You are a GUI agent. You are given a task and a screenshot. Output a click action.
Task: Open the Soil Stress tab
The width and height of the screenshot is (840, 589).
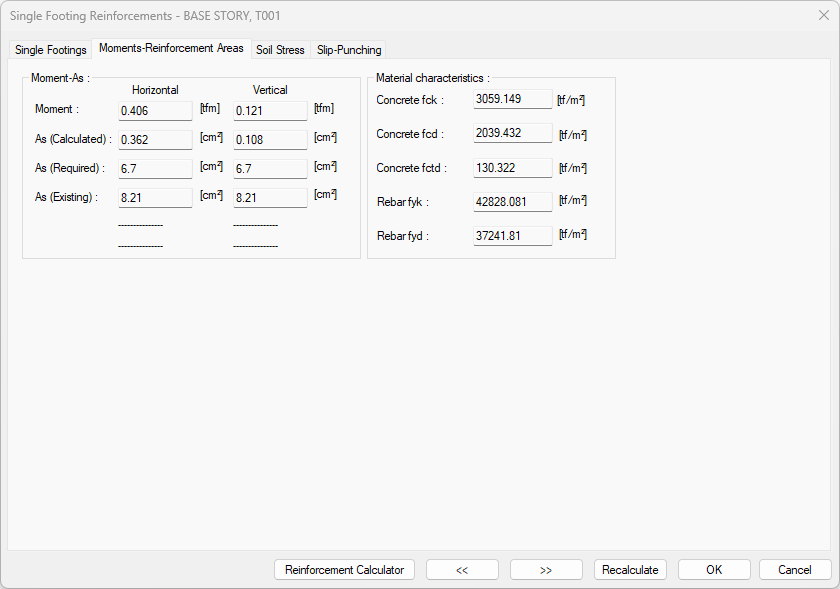tap(280, 50)
